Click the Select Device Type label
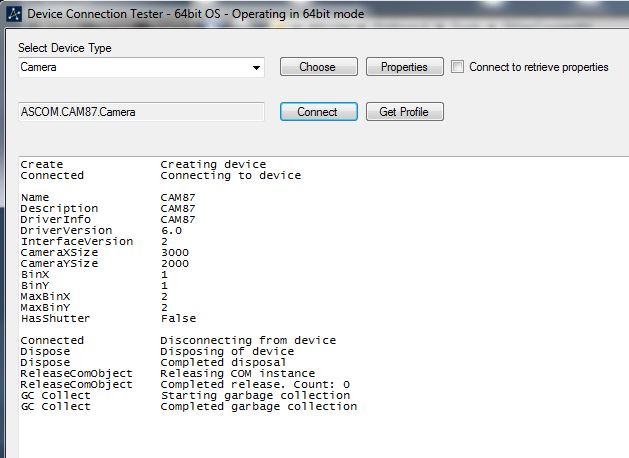The height and width of the screenshot is (458, 629). pos(65,48)
